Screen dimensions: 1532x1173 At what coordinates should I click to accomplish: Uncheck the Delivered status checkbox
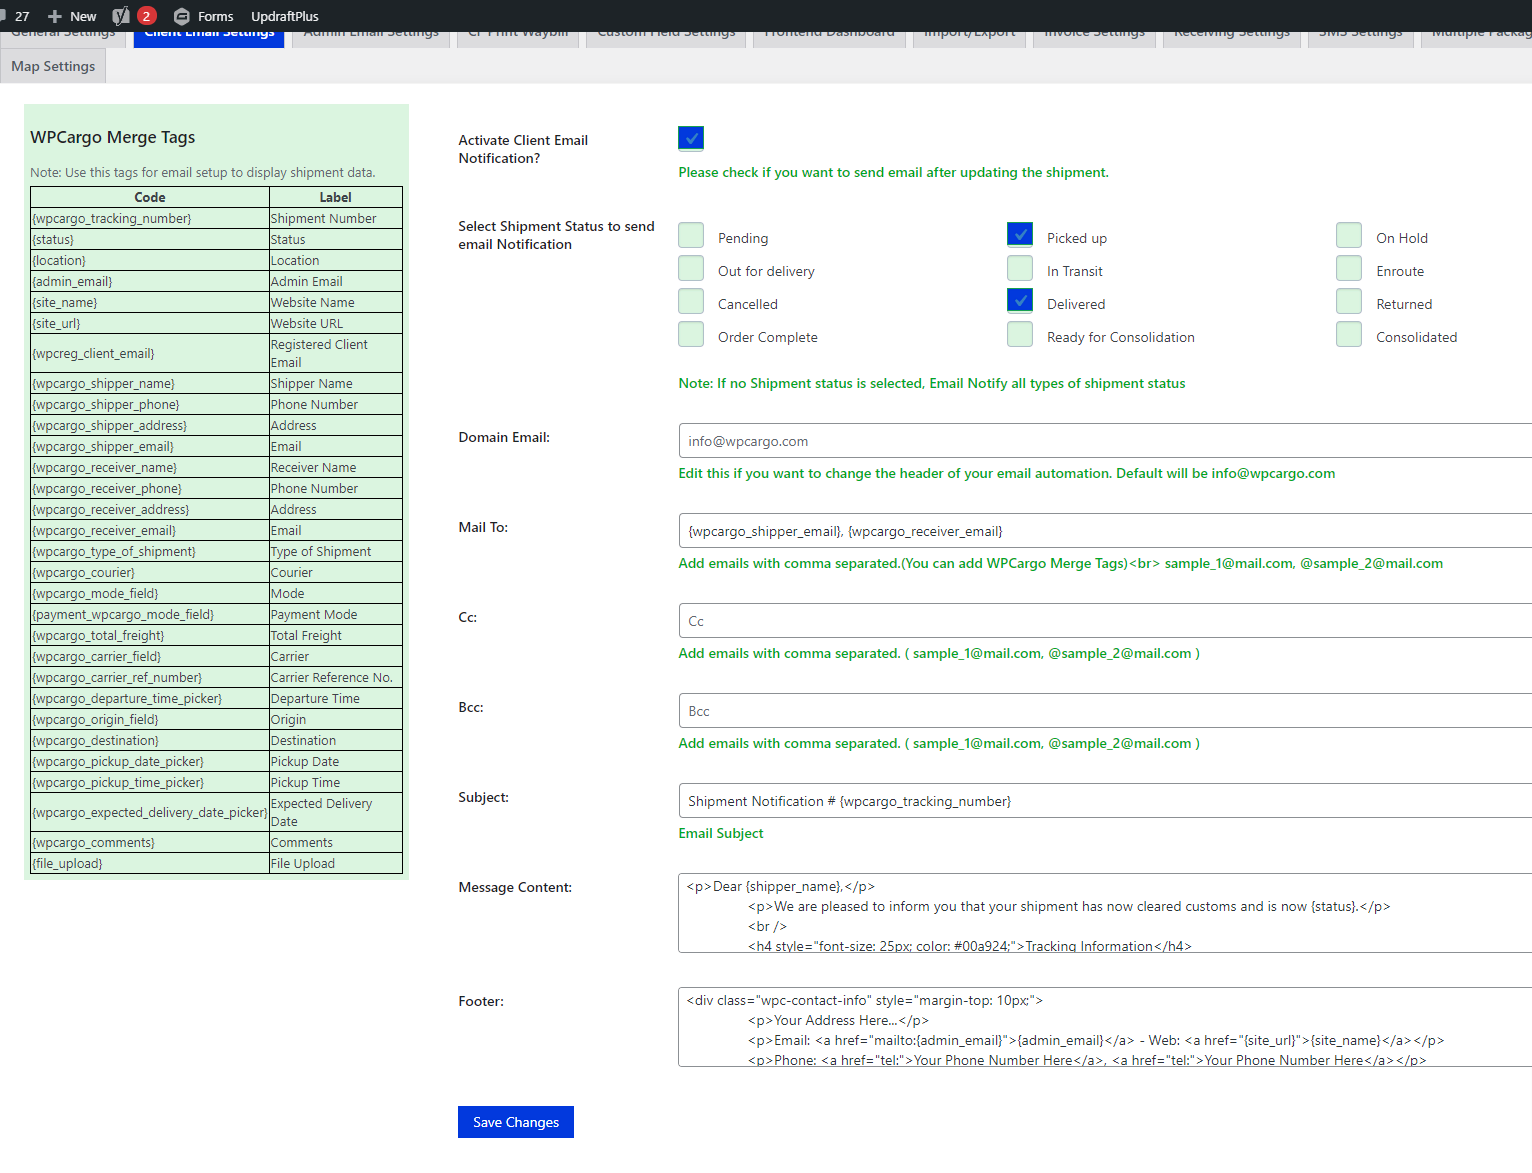pos(1020,301)
